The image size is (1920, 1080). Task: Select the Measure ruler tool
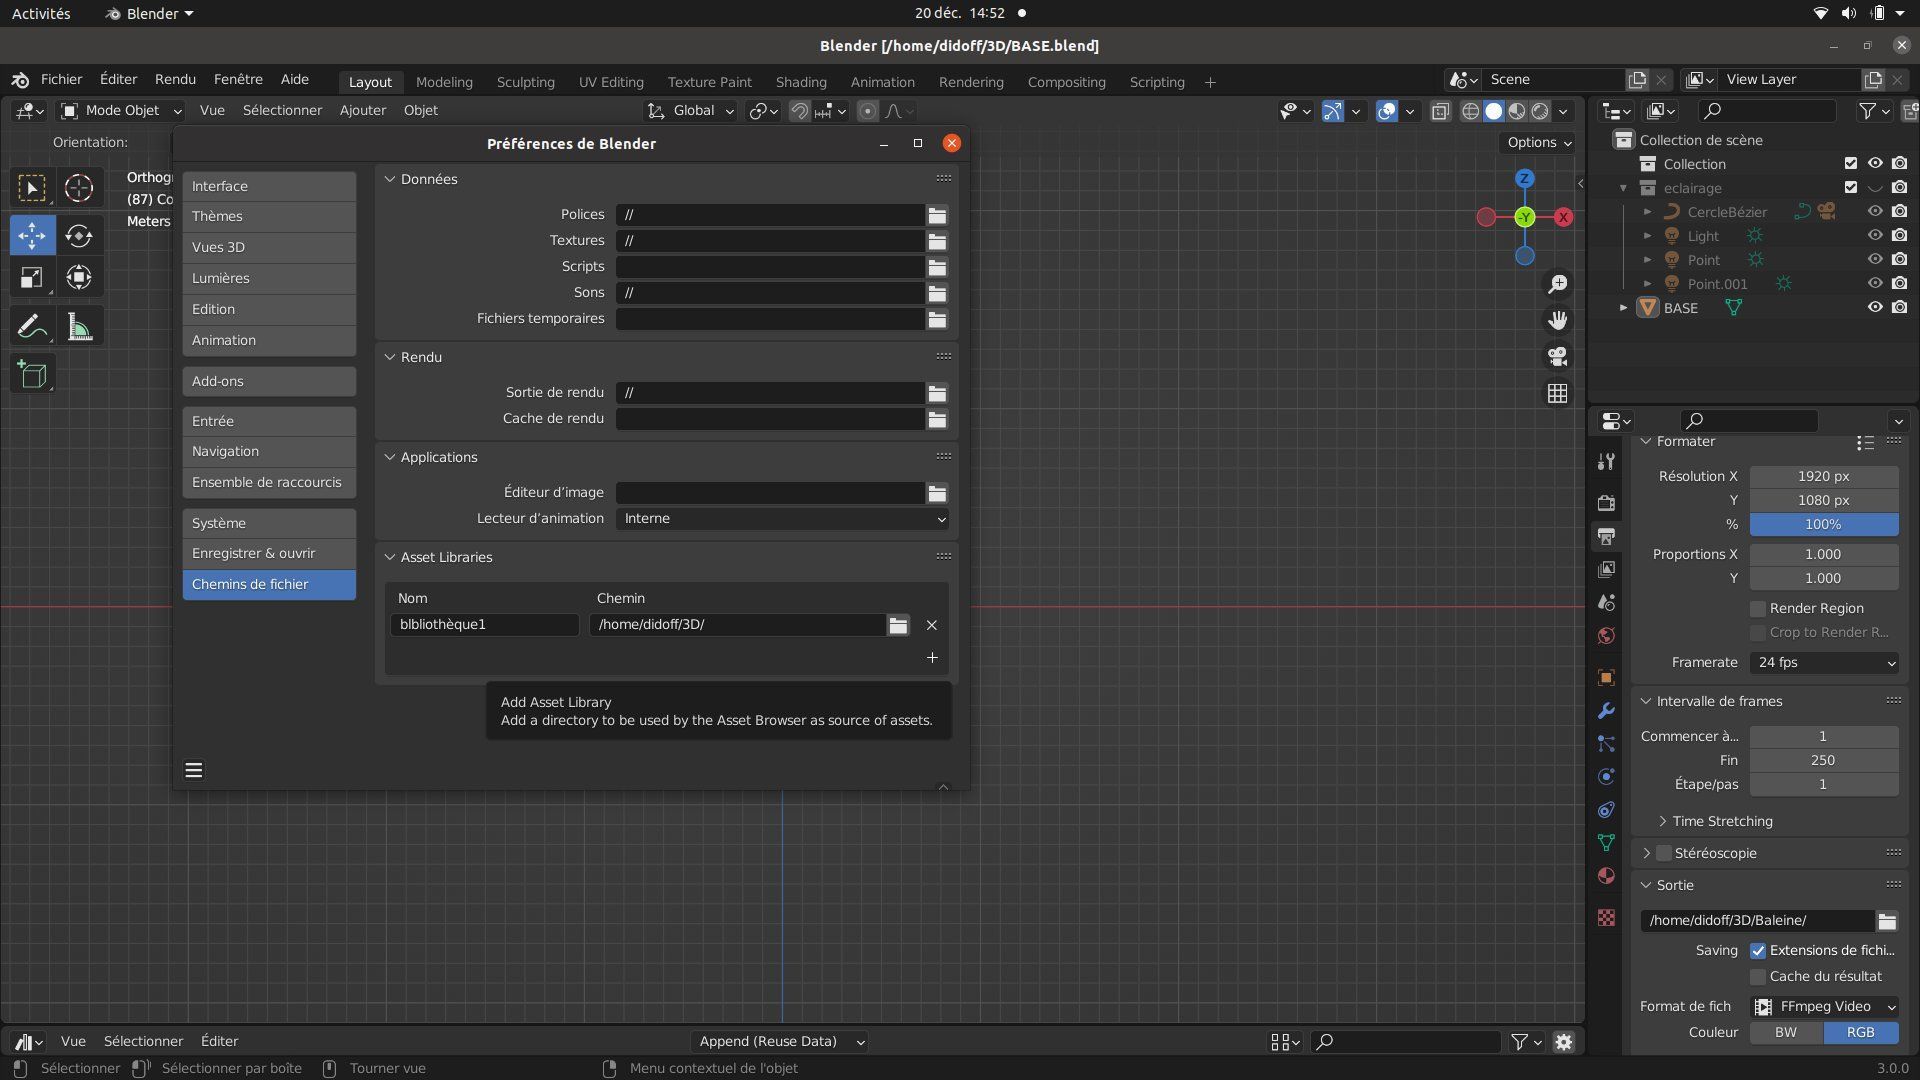[x=78, y=326]
